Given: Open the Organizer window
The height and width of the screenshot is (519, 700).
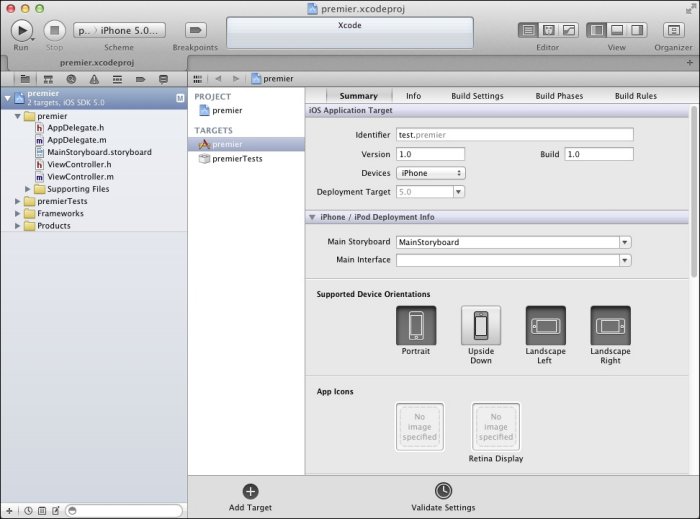Looking at the screenshot, I should pyautogui.click(x=673, y=30).
